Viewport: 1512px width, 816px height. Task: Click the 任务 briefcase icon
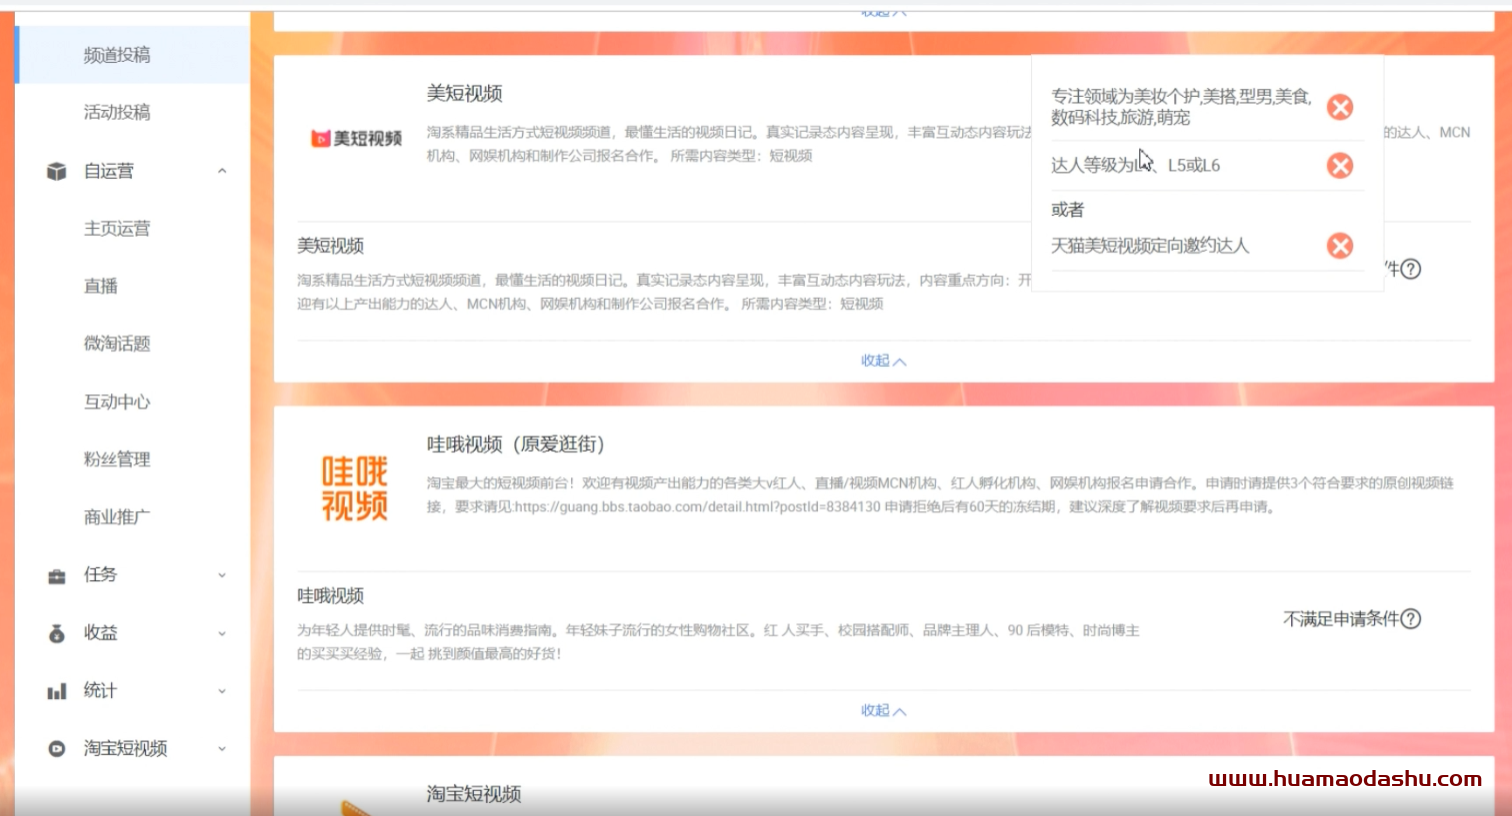tap(57, 576)
